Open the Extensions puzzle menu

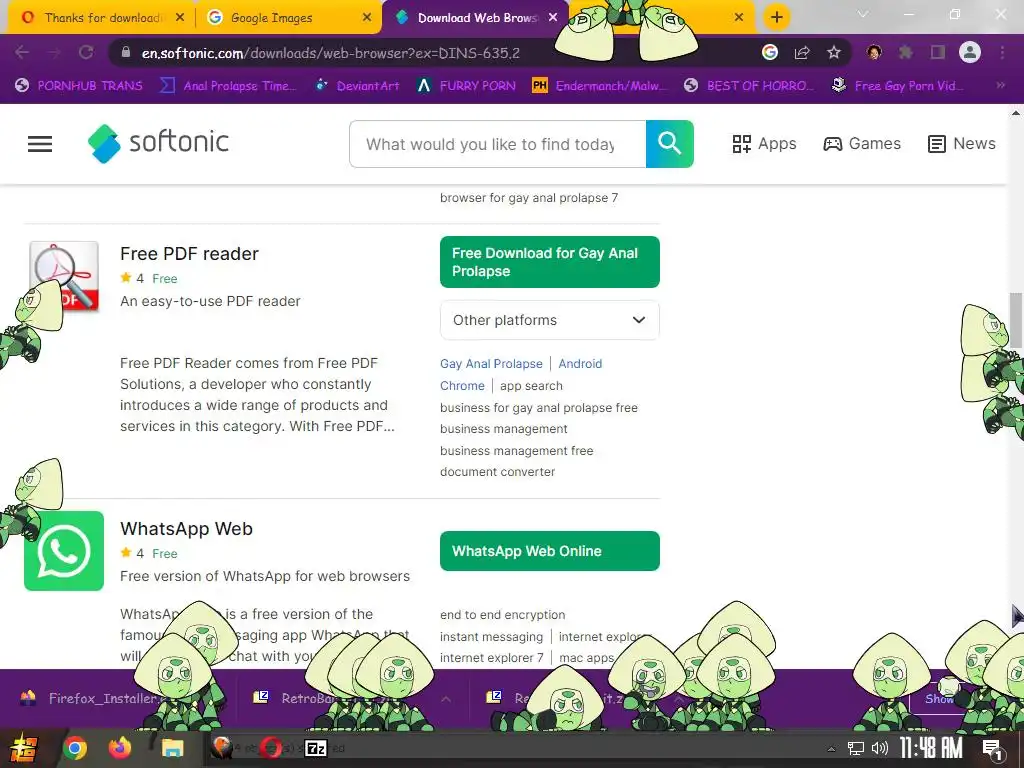tap(906, 52)
